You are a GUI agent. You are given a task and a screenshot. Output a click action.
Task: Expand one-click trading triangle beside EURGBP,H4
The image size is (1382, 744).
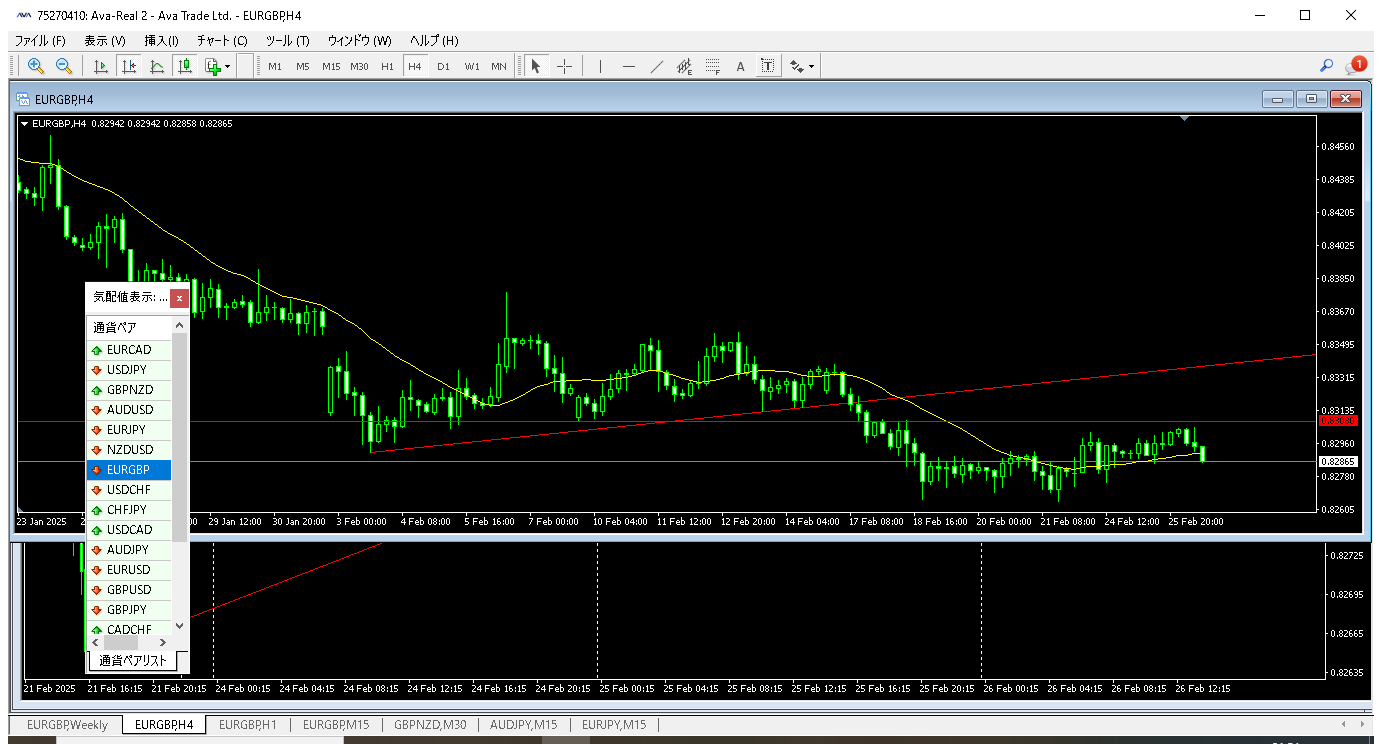(25, 123)
